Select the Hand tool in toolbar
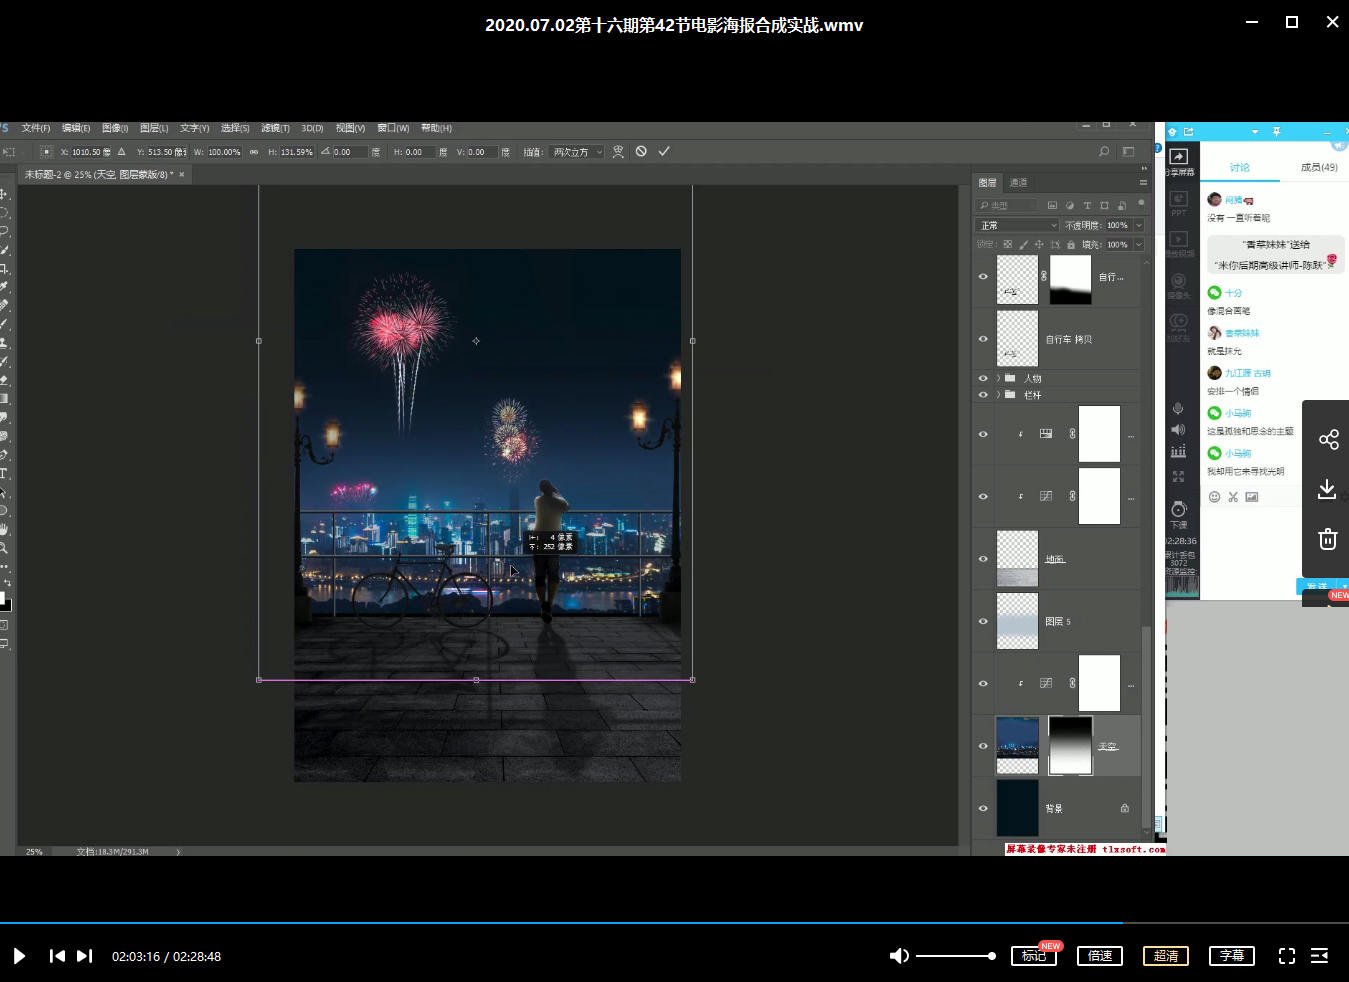The height and width of the screenshot is (982, 1349). coord(4,529)
